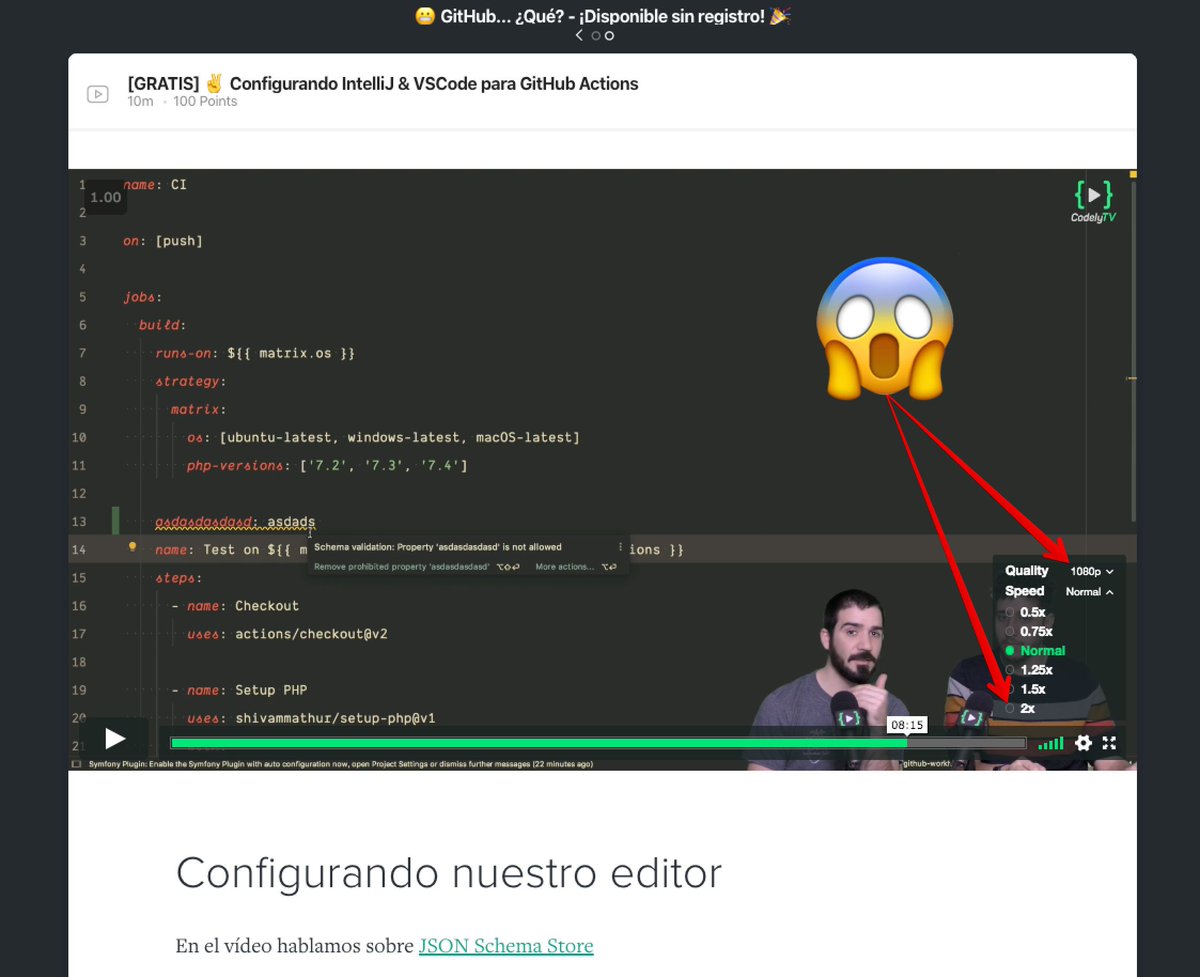This screenshot has height=977, width=1200.
Task: Select 1.25x playback speed
Action: coord(1029,670)
